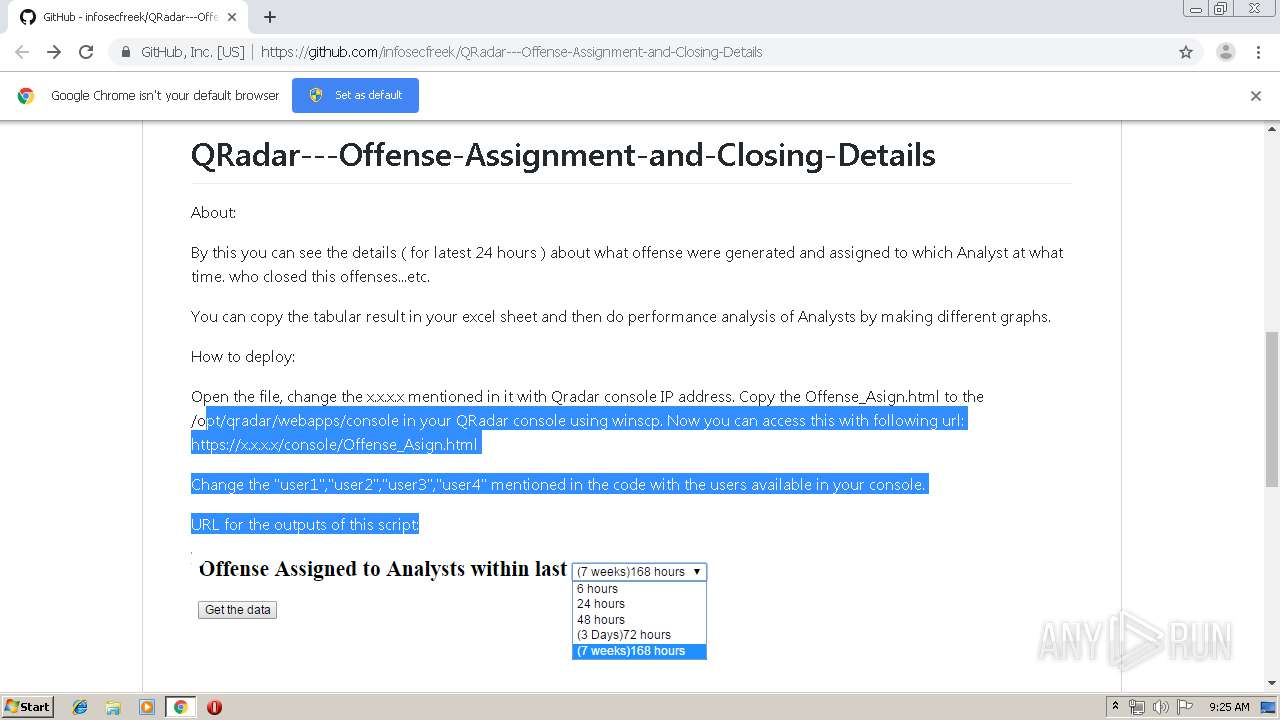The height and width of the screenshot is (720, 1280).
Task: Bookmark this page with the star
Action: click(1186, 52)
